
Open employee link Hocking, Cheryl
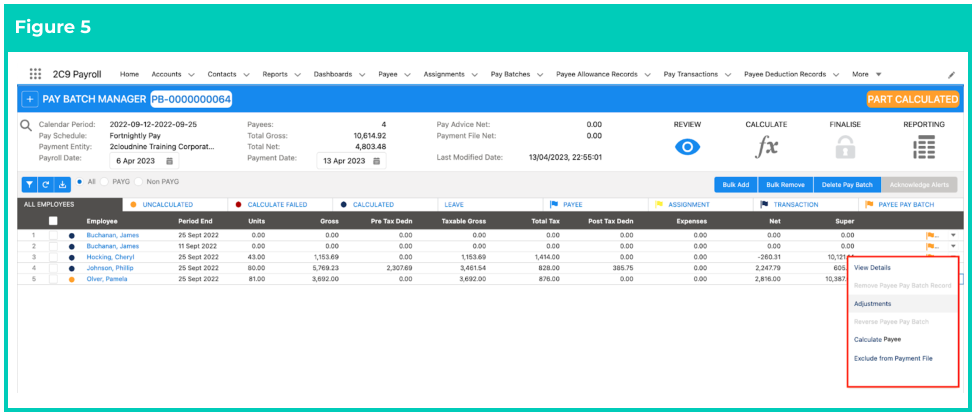coord(110,257)
